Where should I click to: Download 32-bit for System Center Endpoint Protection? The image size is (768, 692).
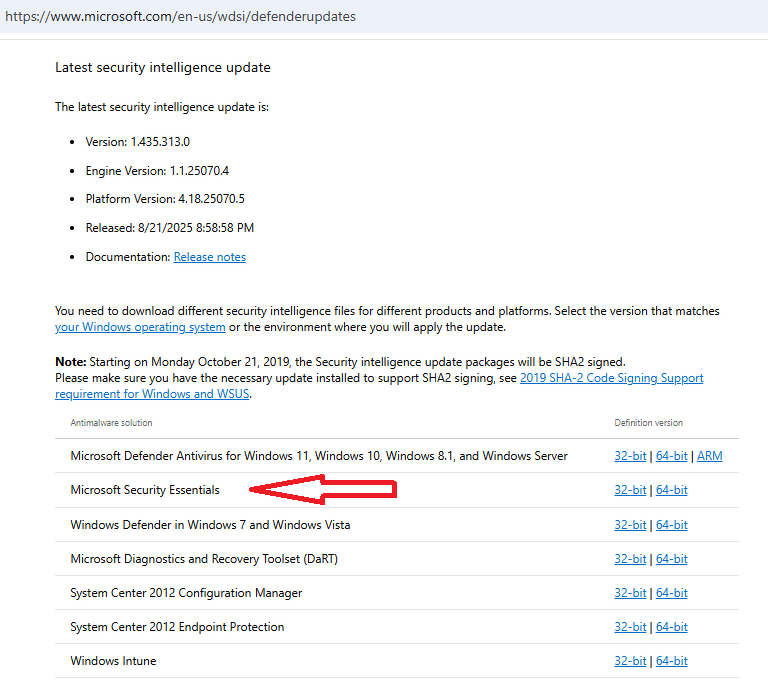(x=630, y=627)
